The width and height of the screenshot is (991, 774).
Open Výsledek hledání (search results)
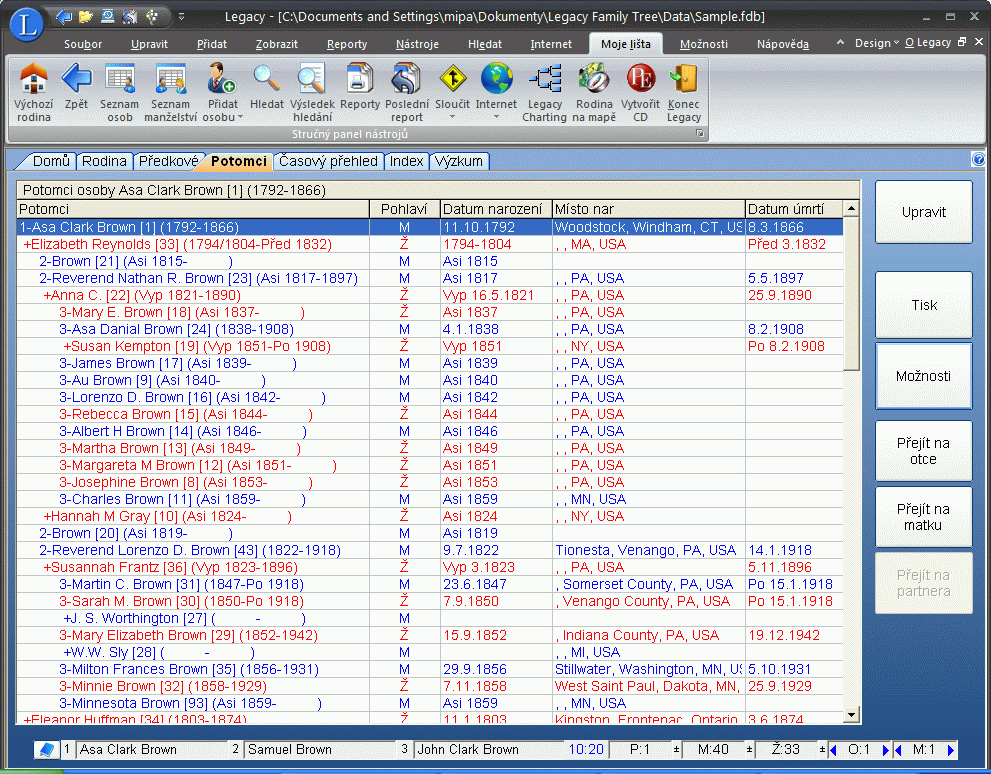312,92
